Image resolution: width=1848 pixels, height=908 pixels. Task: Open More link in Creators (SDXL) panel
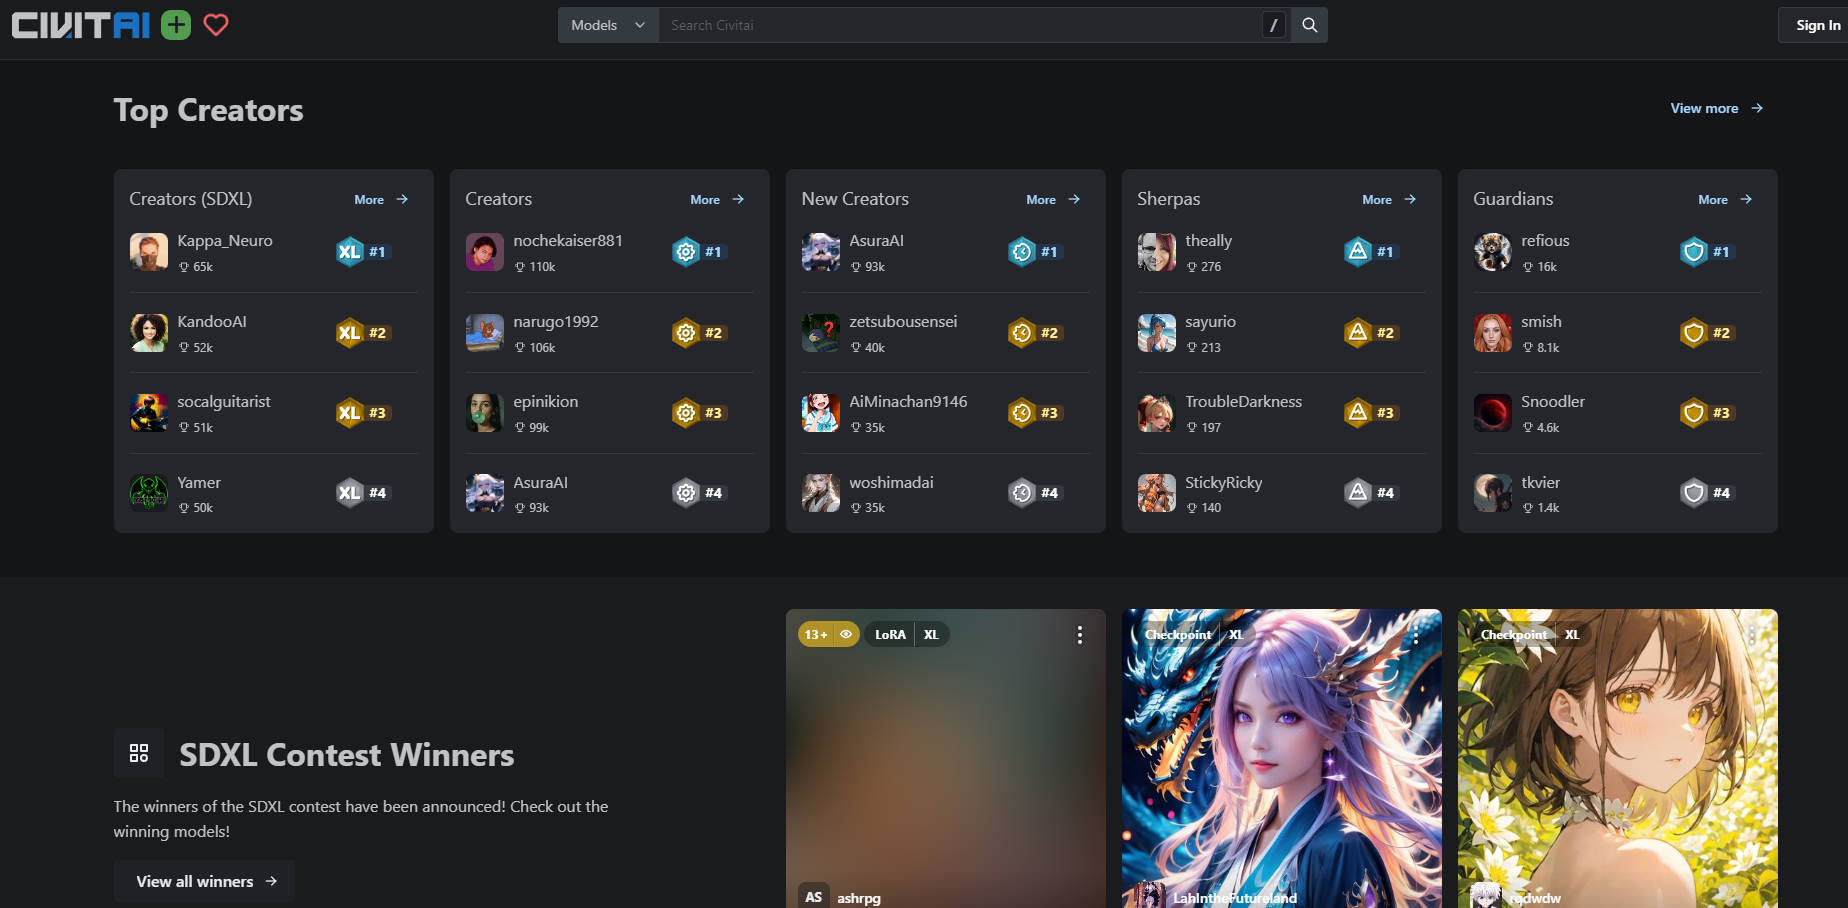click(x=381, y=200)
